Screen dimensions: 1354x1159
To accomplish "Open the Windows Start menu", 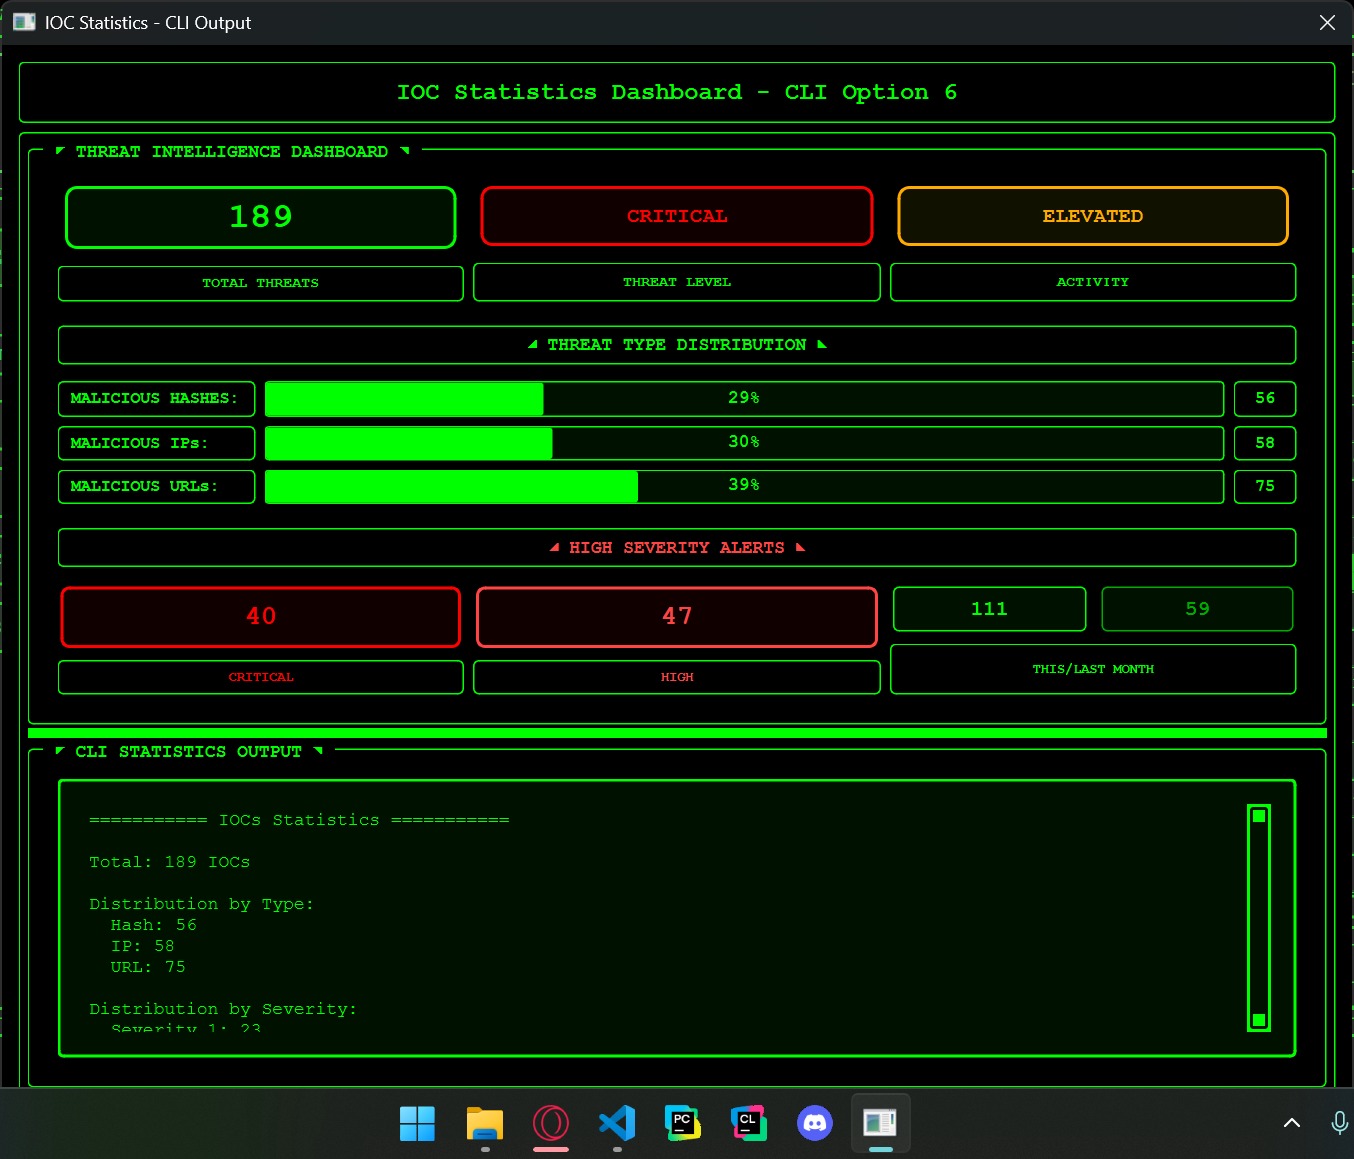I will [x=417, y=1123].
